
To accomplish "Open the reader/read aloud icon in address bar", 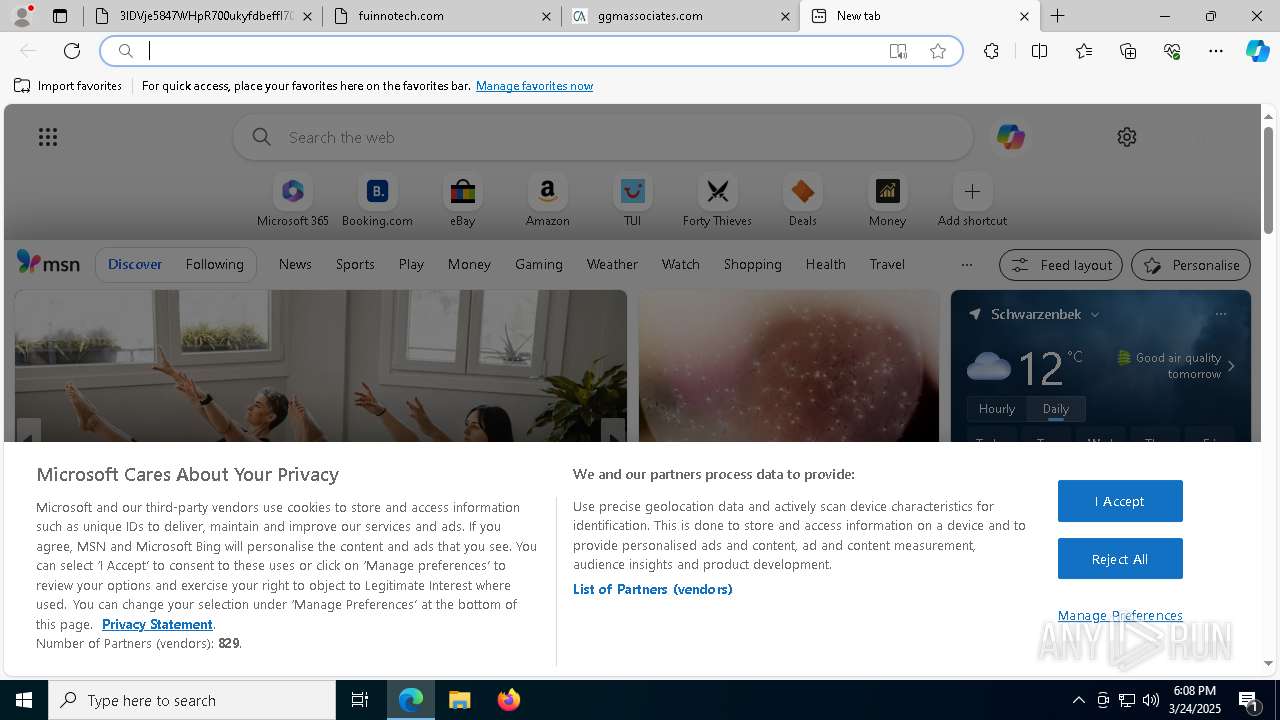I will tap(898, 51).
